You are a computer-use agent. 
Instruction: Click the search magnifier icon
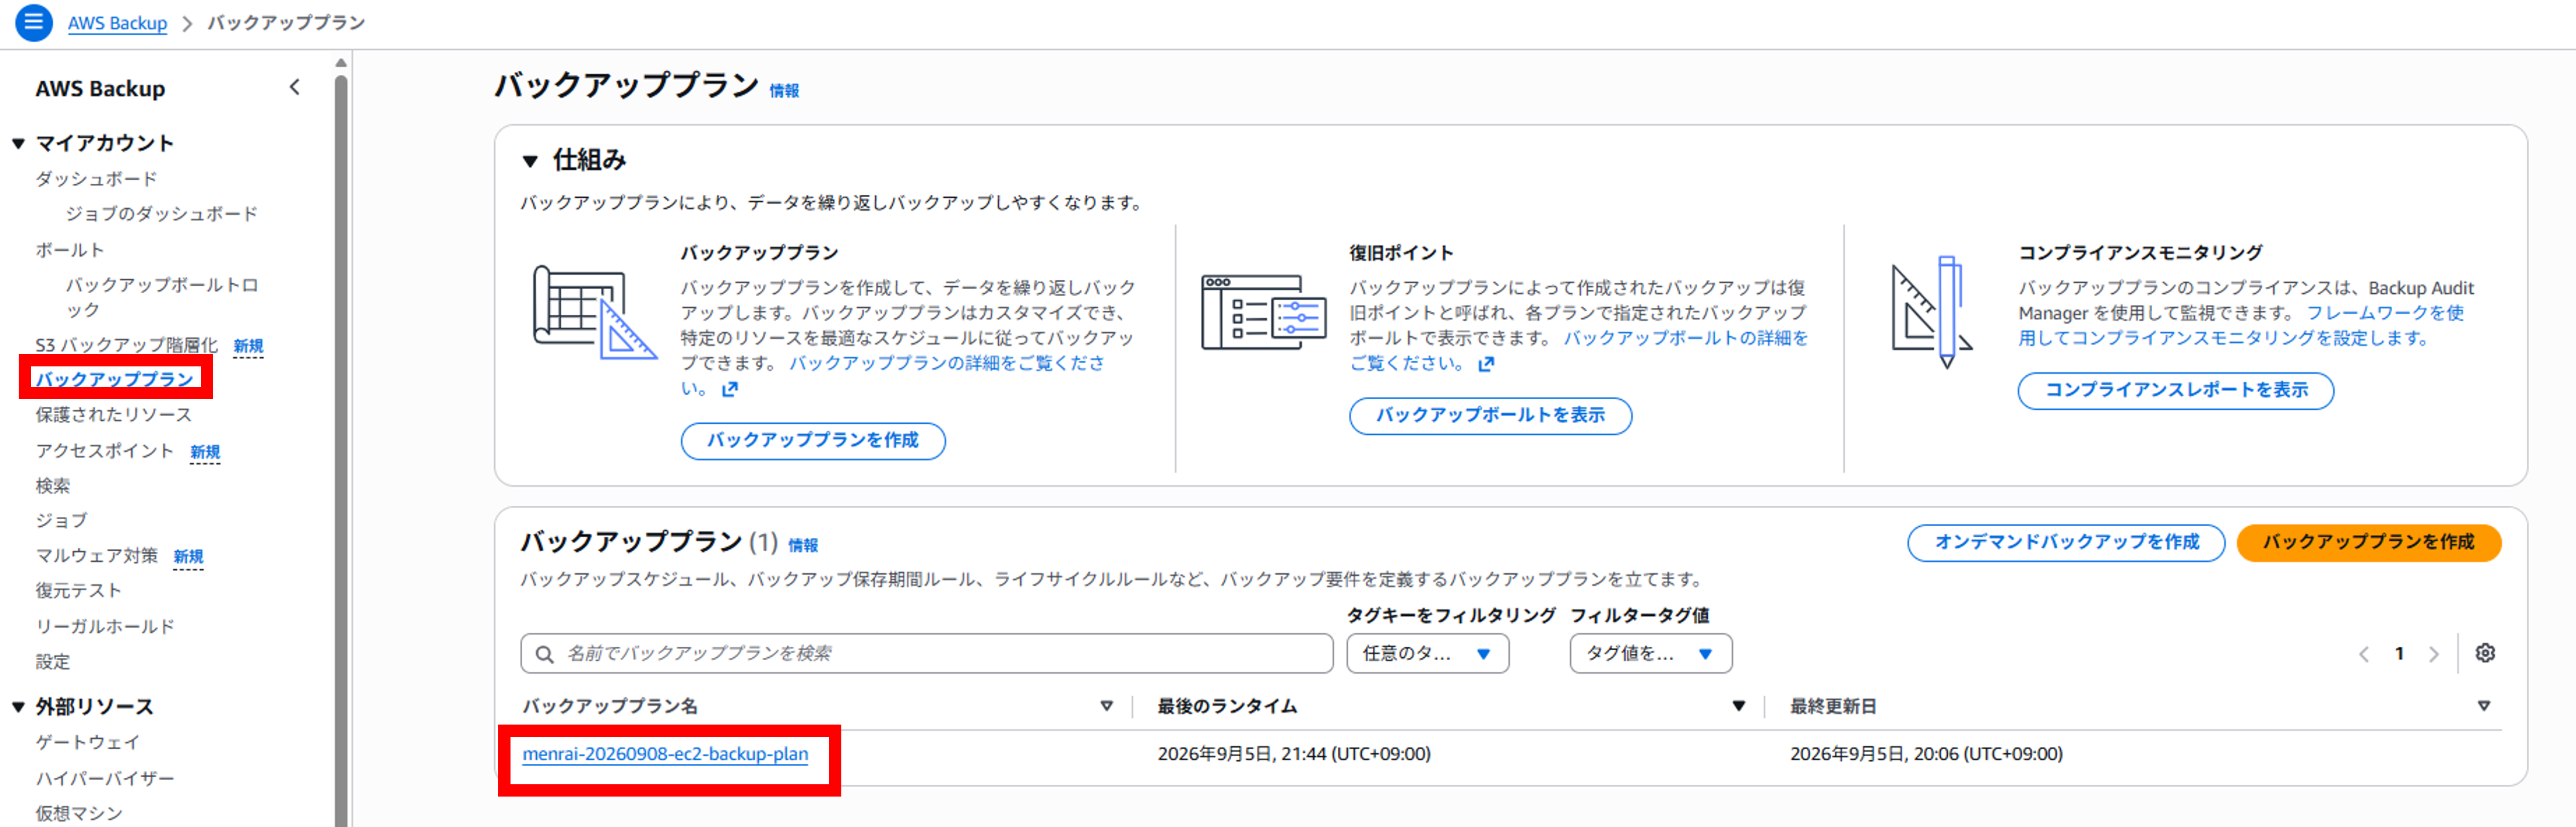point(545,654)
